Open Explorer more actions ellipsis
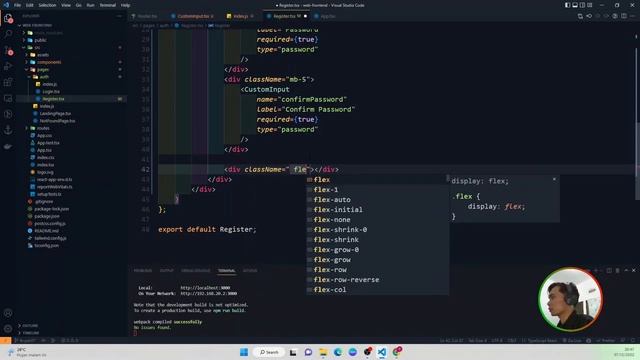 tap(120, 16)
